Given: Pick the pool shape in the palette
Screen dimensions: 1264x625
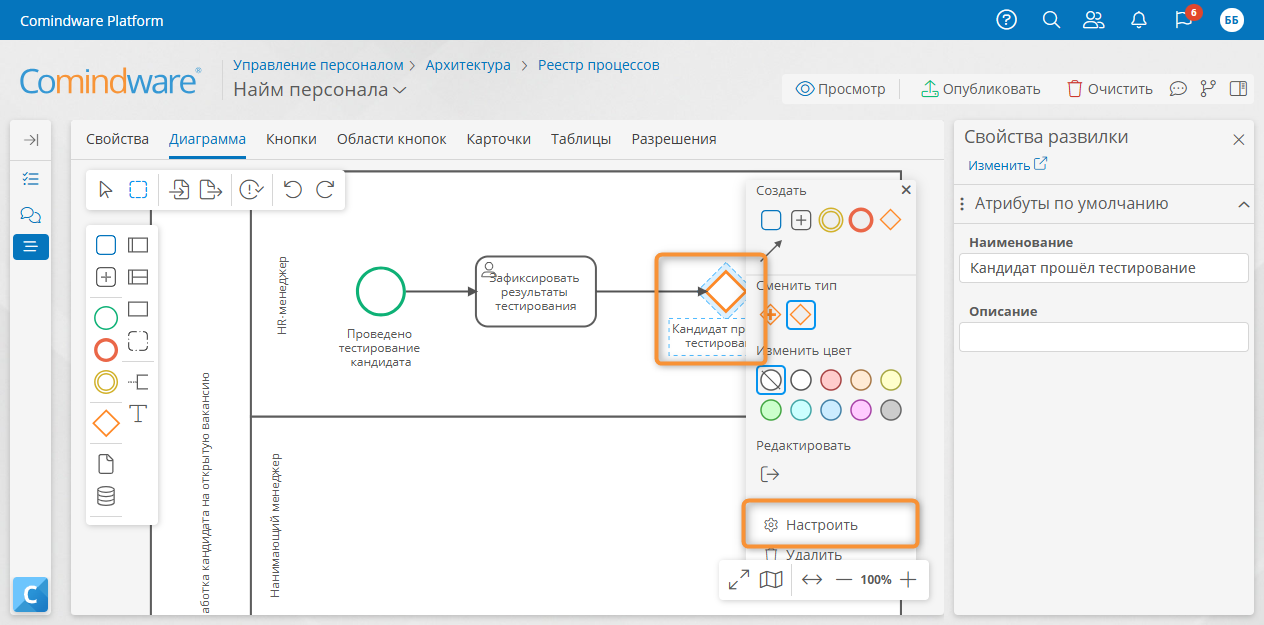Looking at the screenshot, I should click(x=138, y=244).
